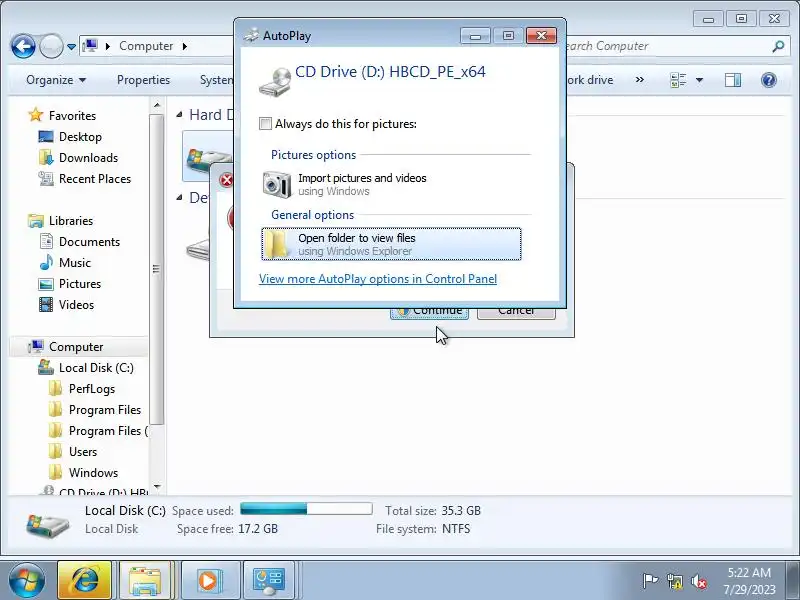The image size is (800, 600).
Task: Click the Computer icon in address bar
Action: [90, 46]
